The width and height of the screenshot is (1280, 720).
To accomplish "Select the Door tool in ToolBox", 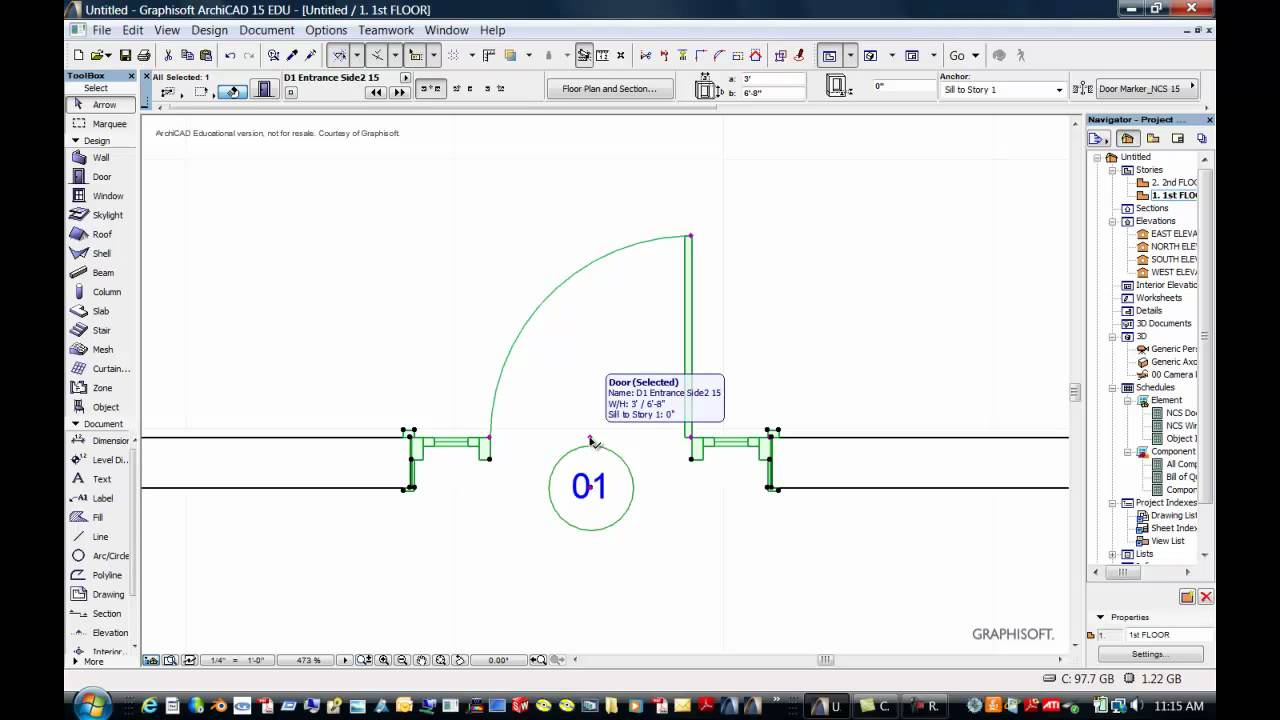I will (101, 177).
